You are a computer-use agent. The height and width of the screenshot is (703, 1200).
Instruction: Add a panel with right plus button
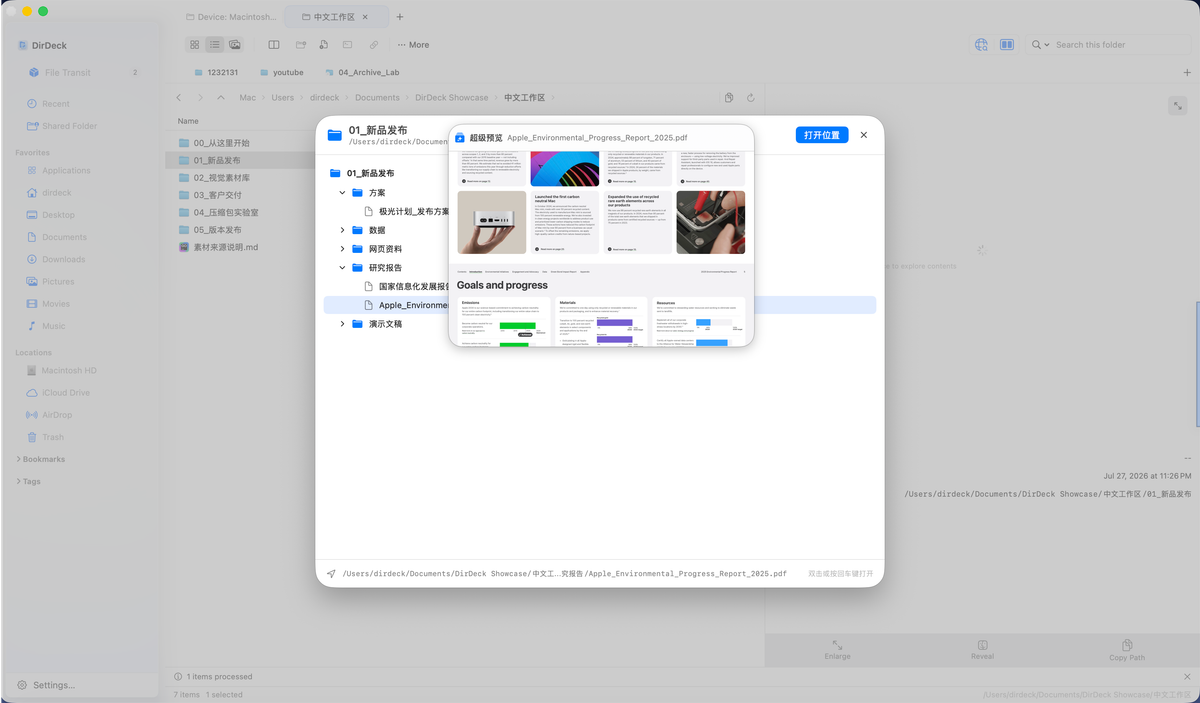pyautogui.click(x=1186, y=73)
